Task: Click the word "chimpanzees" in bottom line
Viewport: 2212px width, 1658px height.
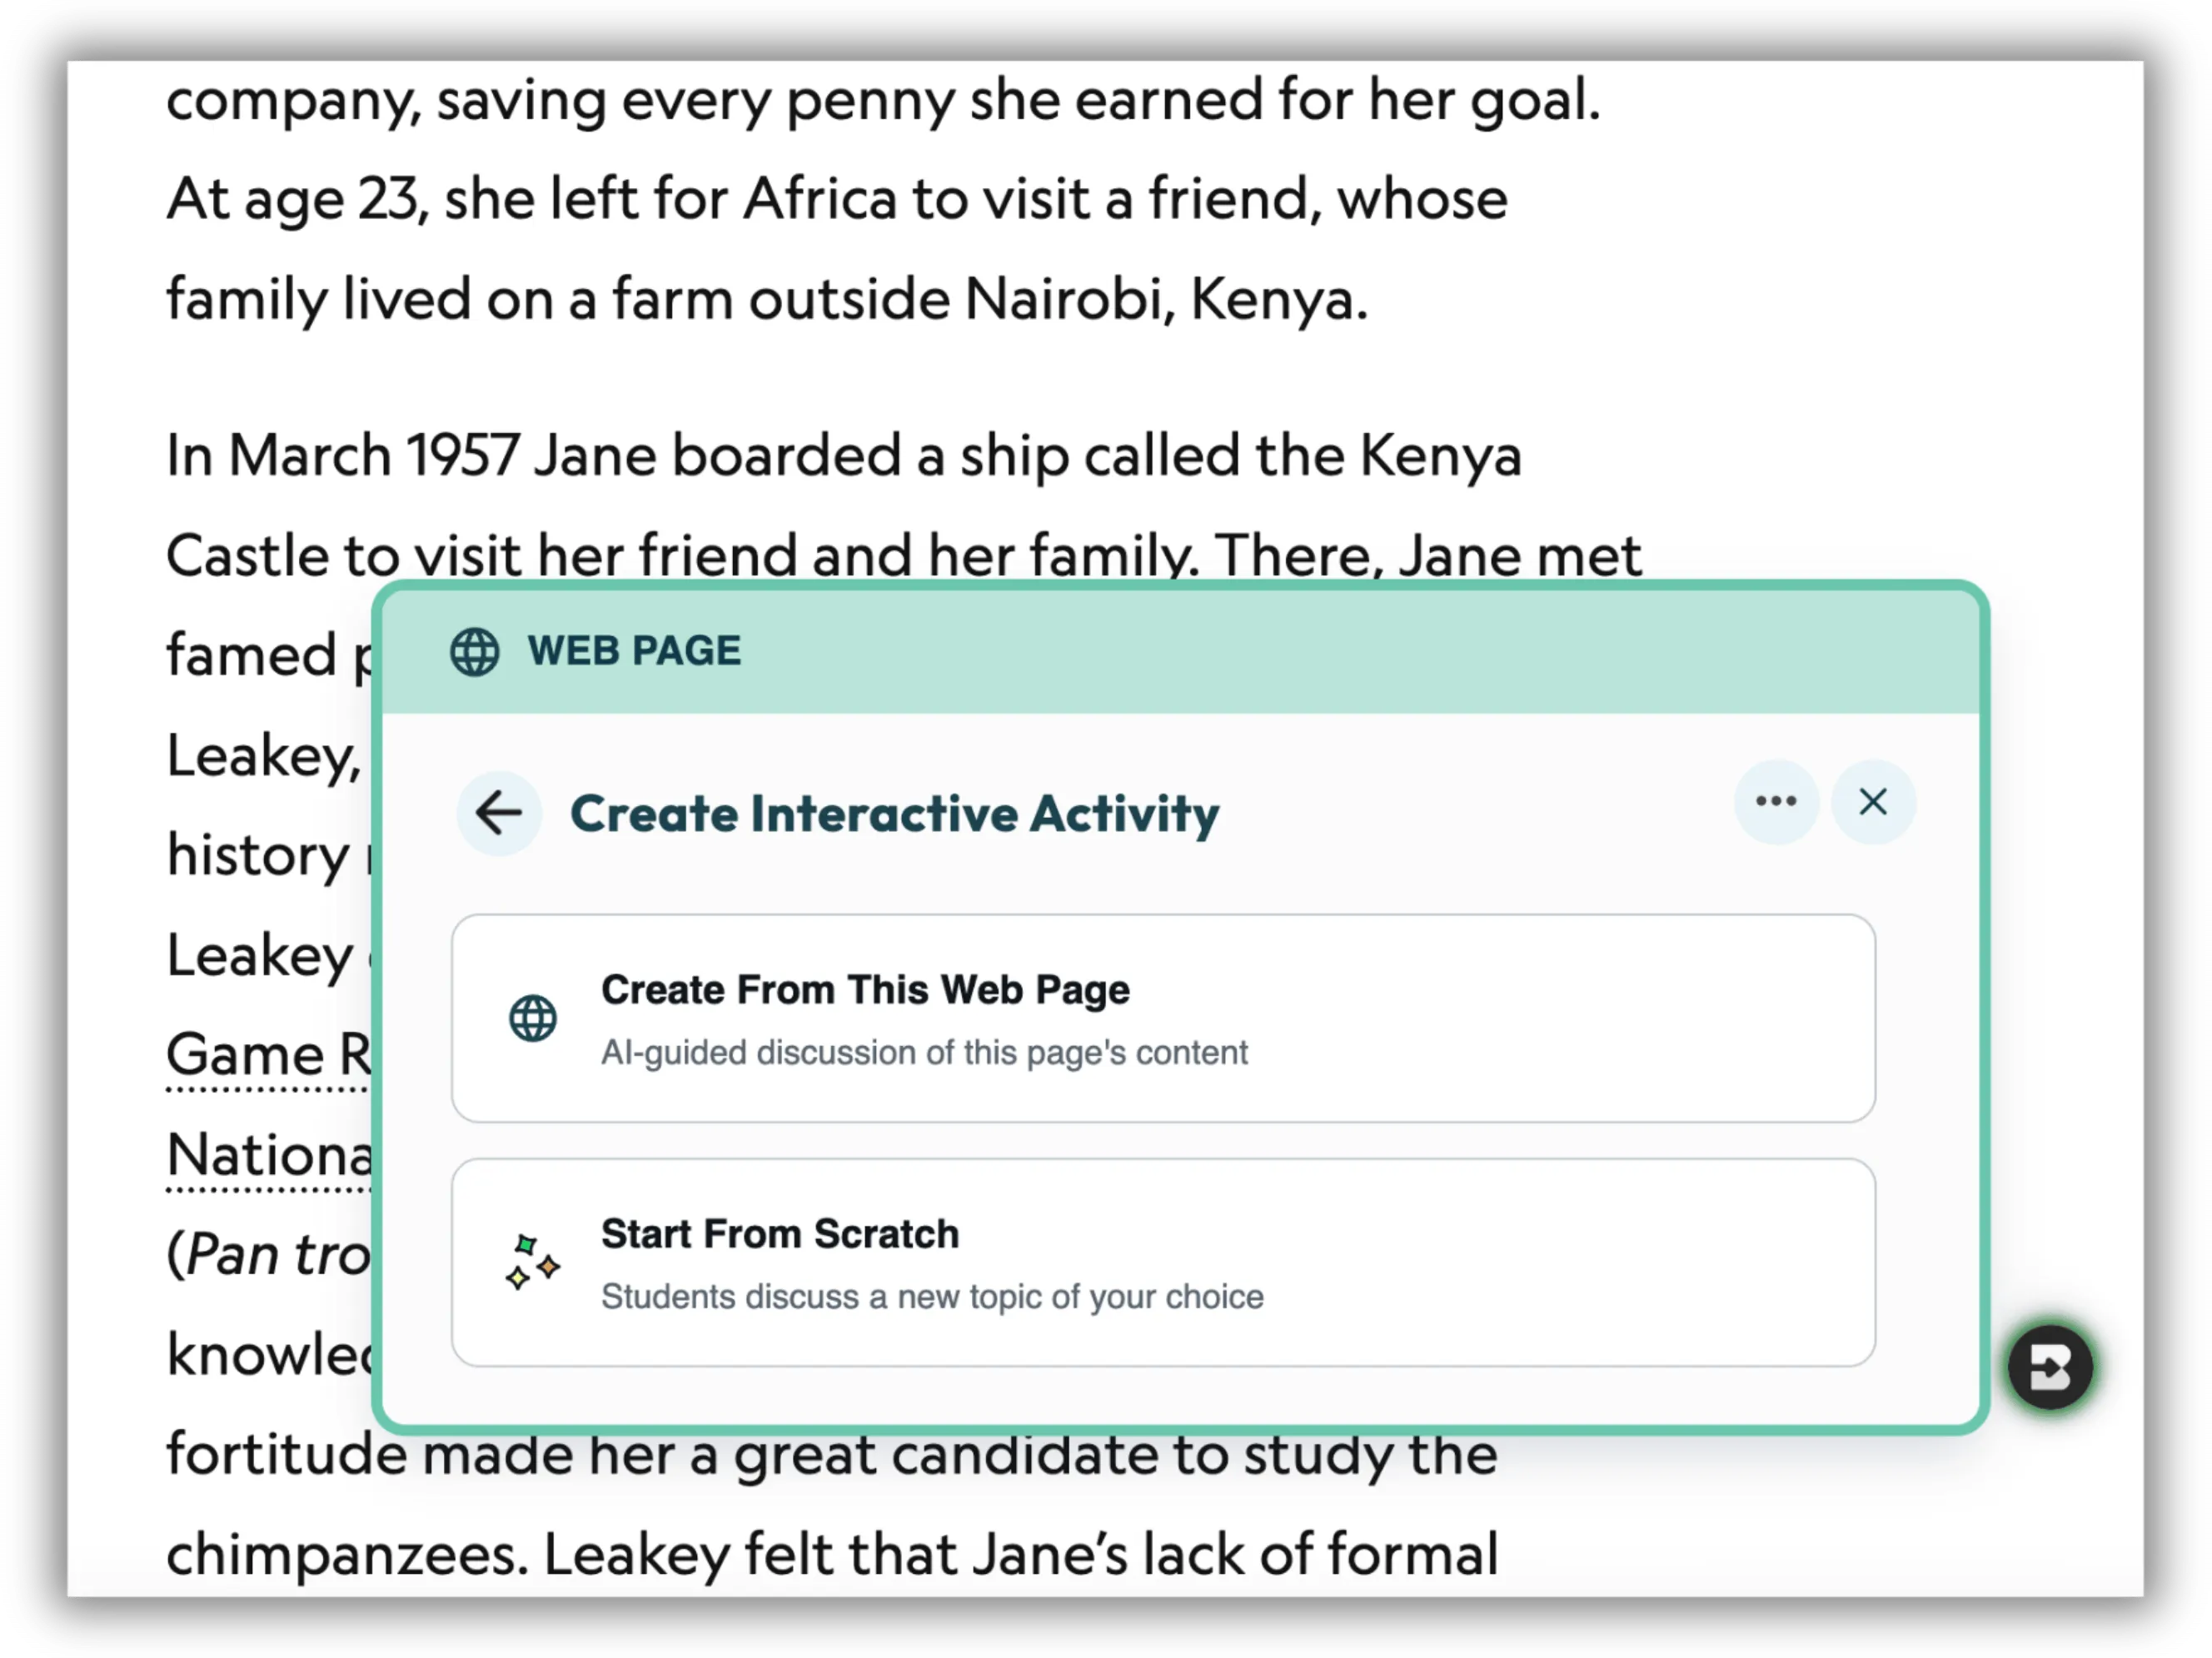Action: [346, 1555]
